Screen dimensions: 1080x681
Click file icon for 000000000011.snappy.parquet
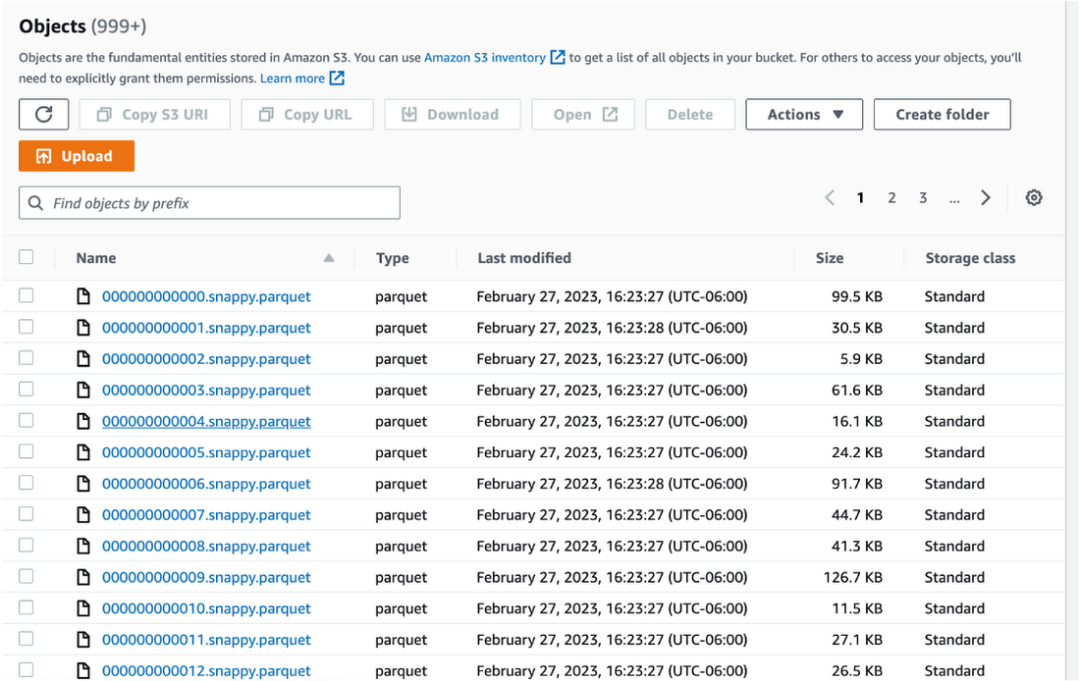83,640
